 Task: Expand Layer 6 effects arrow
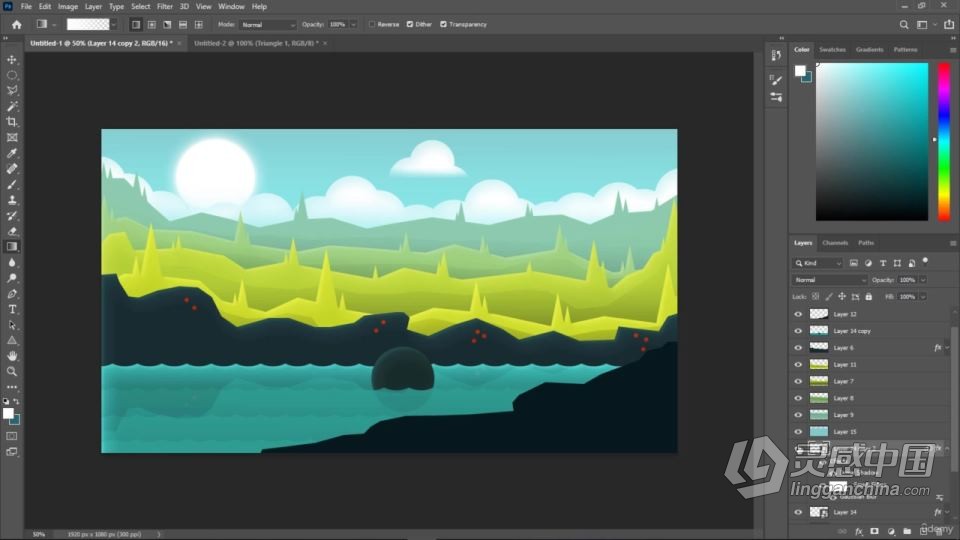947,348
